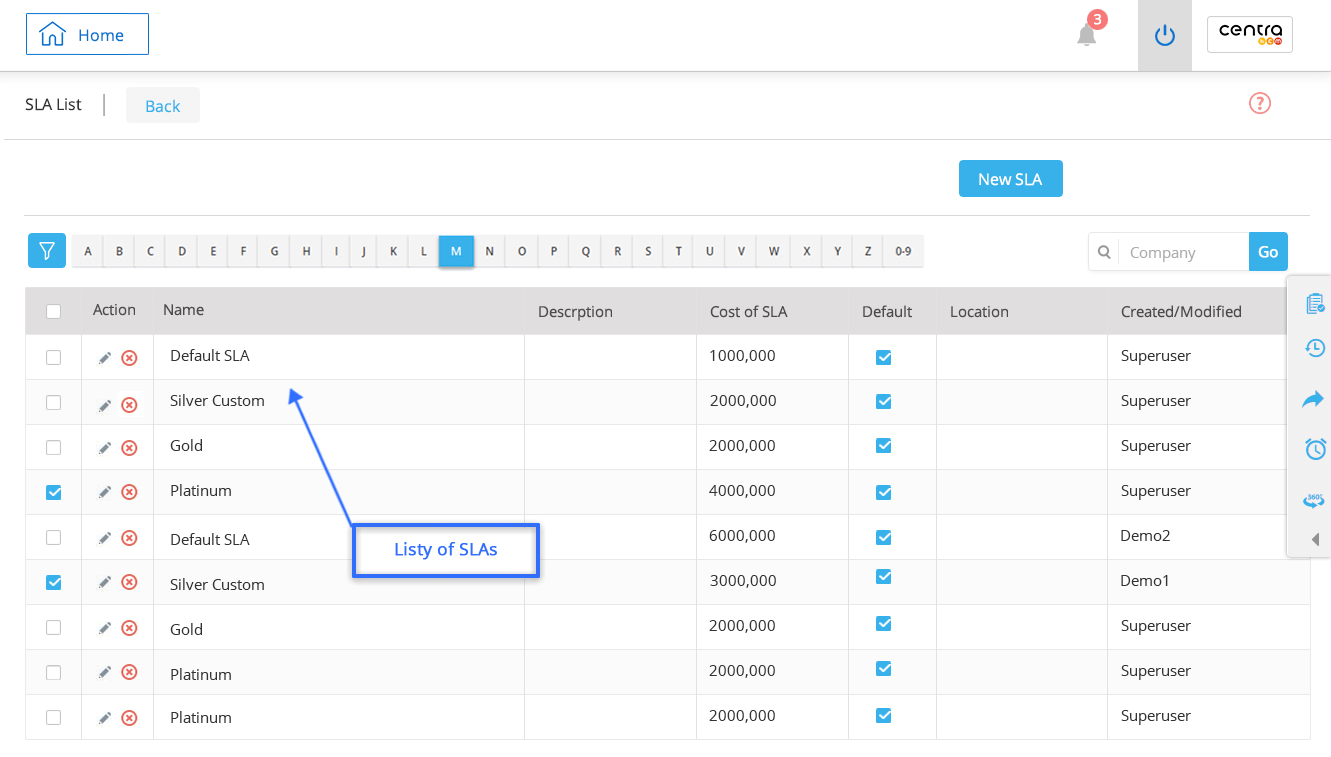The image size is (1331, 757).
Task: Select the share arrow icon in right sidebar
Action: click(x=1314, y=399)
